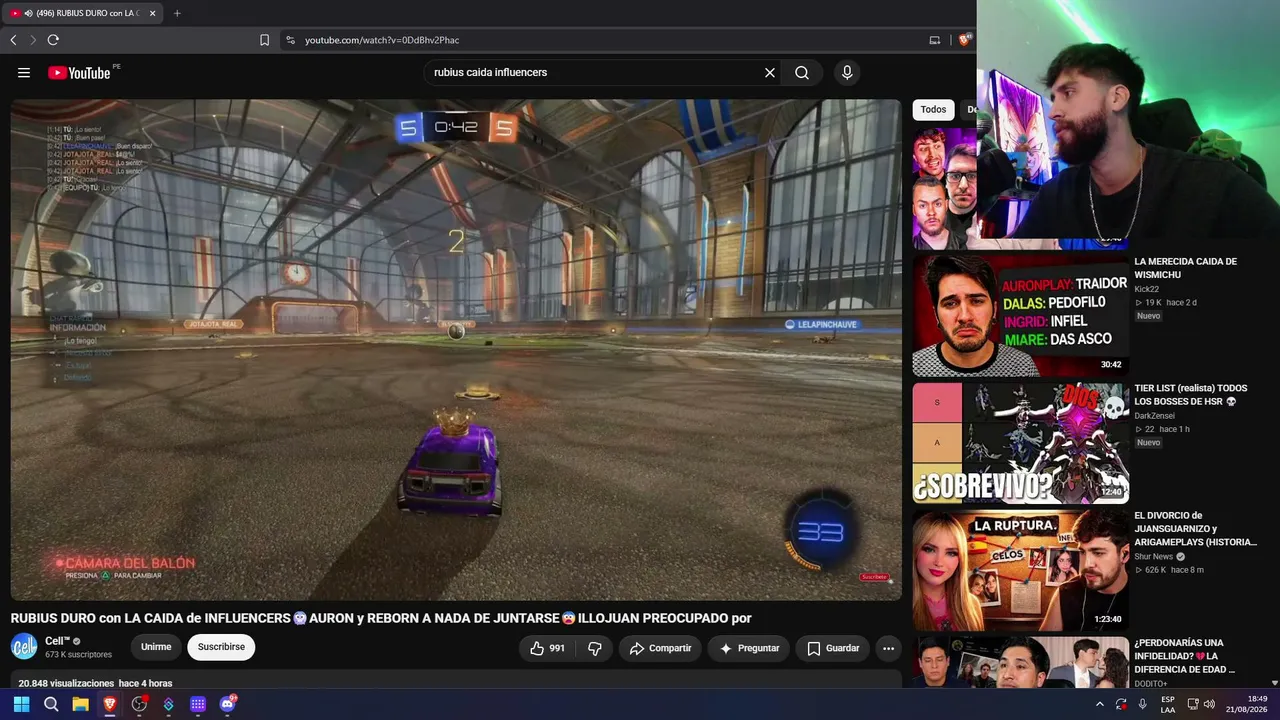Screen dimensions: 1280x720
Task: Open more actions three-dot menu
Action: click(888, 648)
